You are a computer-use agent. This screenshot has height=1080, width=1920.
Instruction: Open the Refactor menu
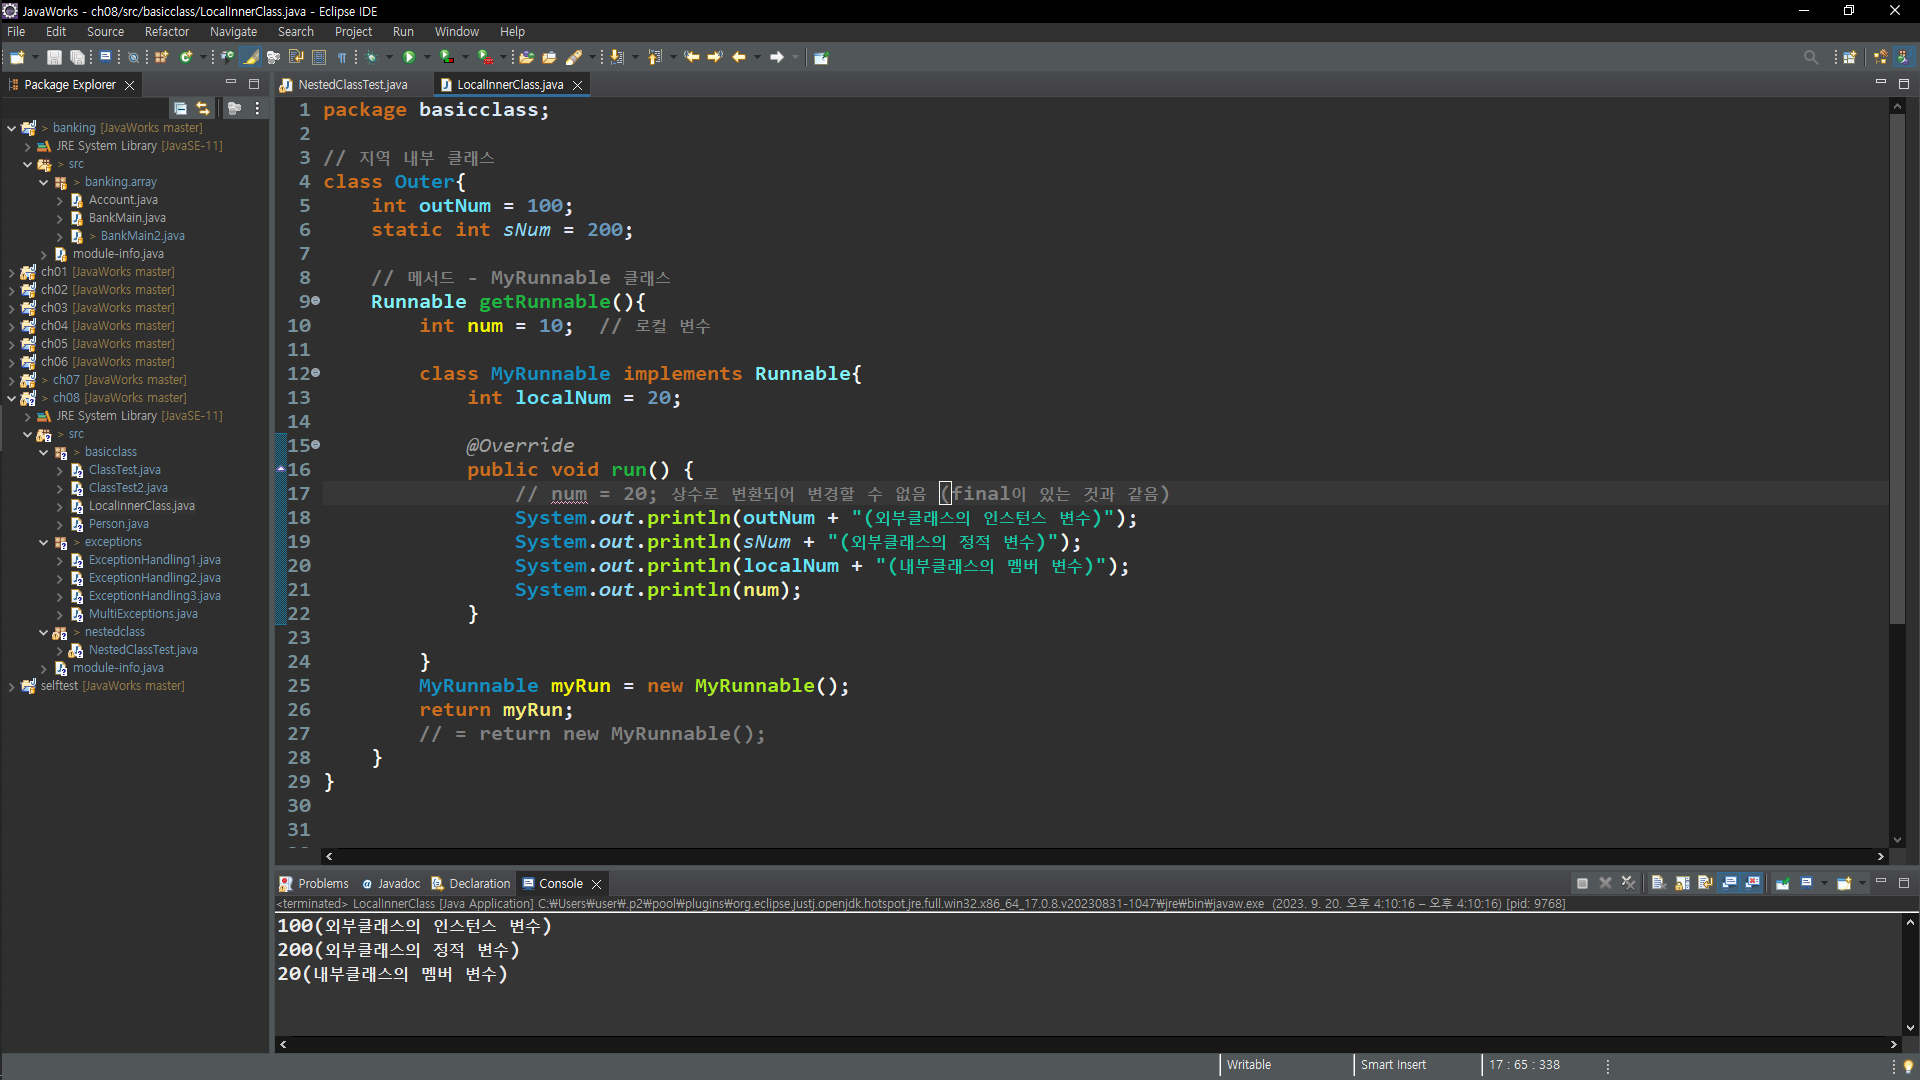(166, 31)
